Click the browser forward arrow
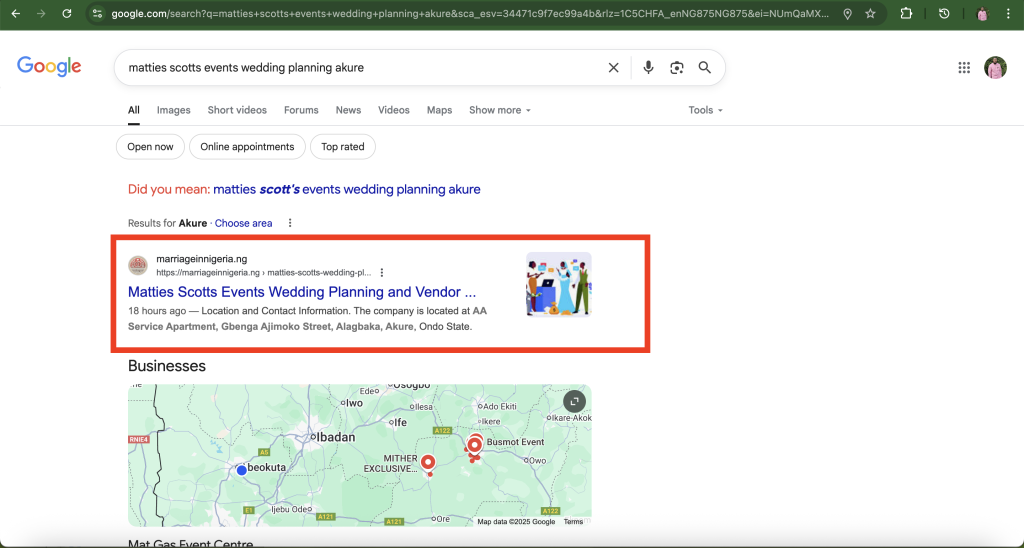 (41, 13)
